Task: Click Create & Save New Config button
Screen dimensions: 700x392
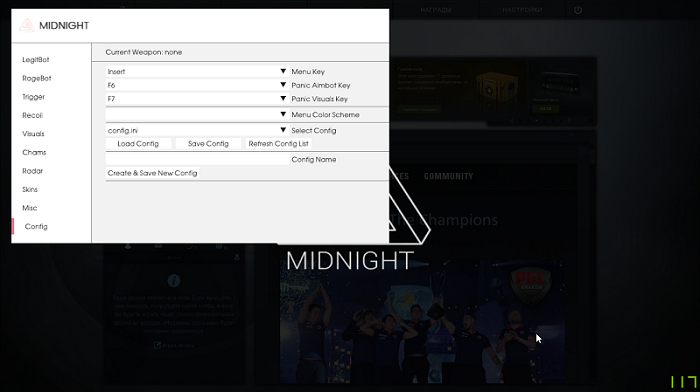Action: [152, 173]
